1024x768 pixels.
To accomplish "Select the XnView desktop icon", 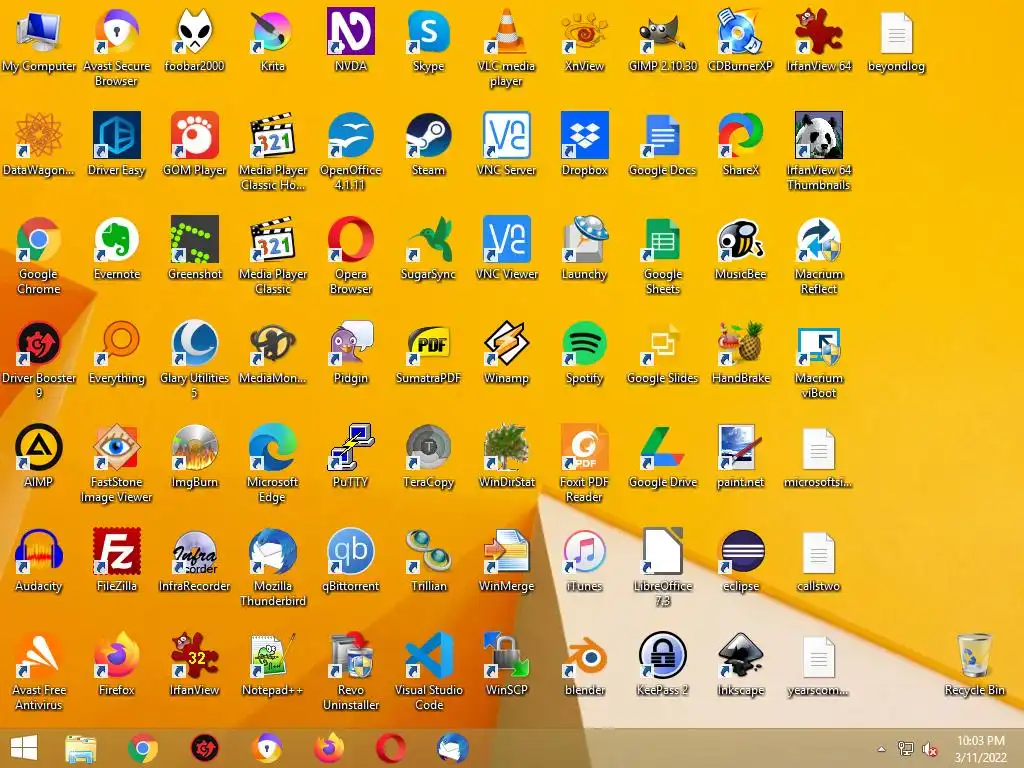I will click(x=584, y=31).
